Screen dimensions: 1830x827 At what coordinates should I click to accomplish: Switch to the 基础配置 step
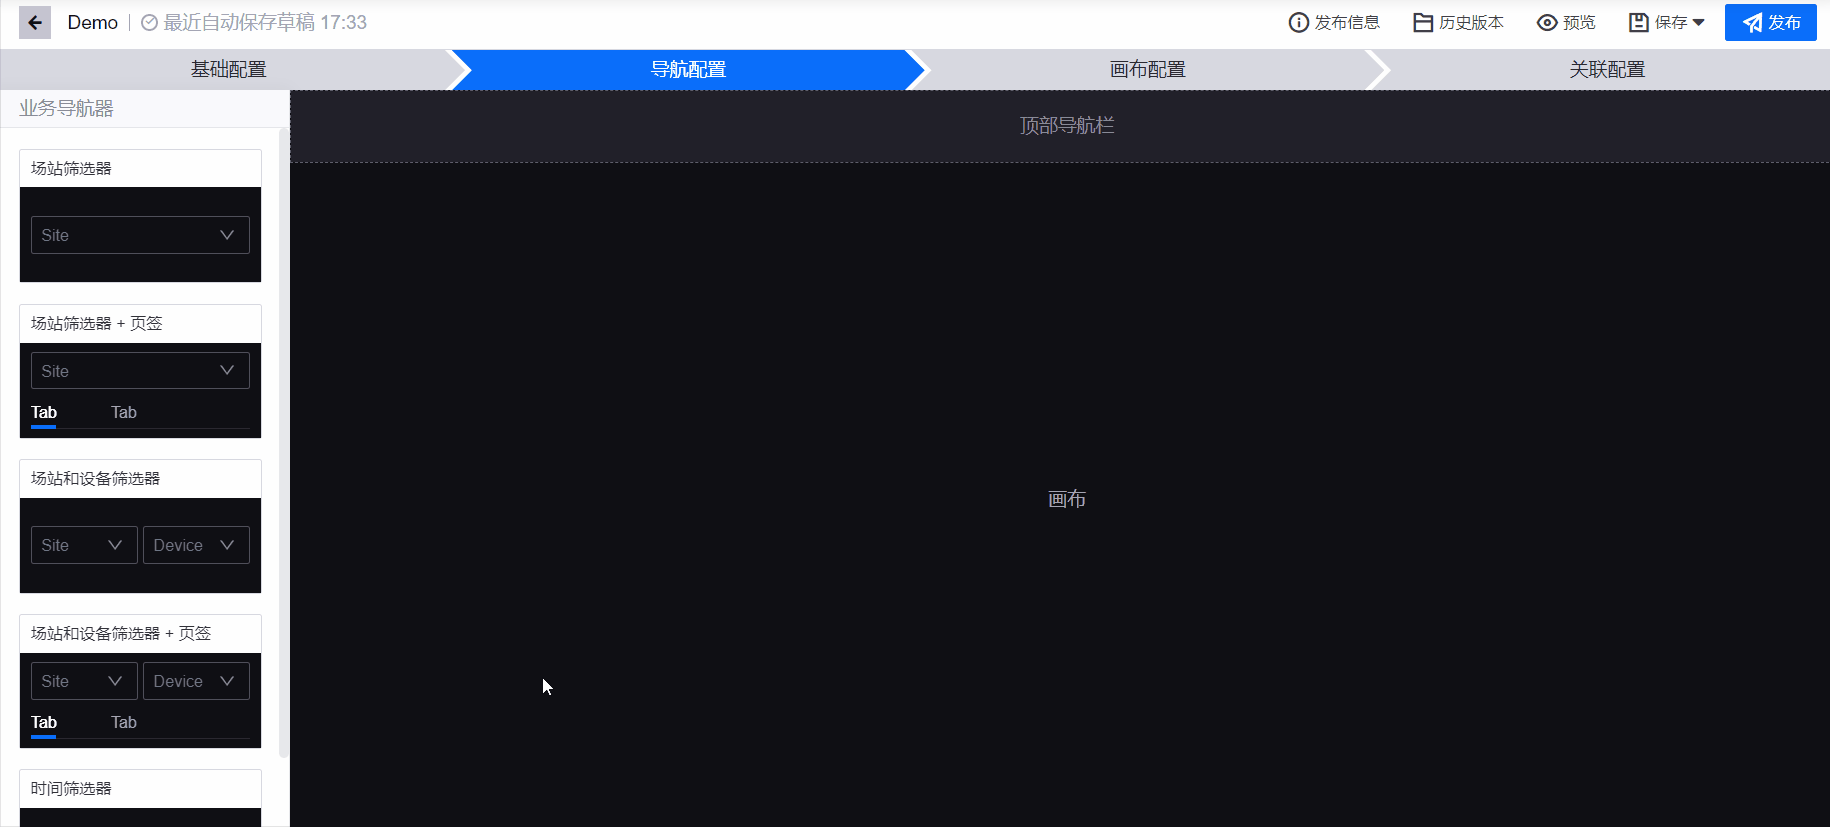(x=228, y=69)
